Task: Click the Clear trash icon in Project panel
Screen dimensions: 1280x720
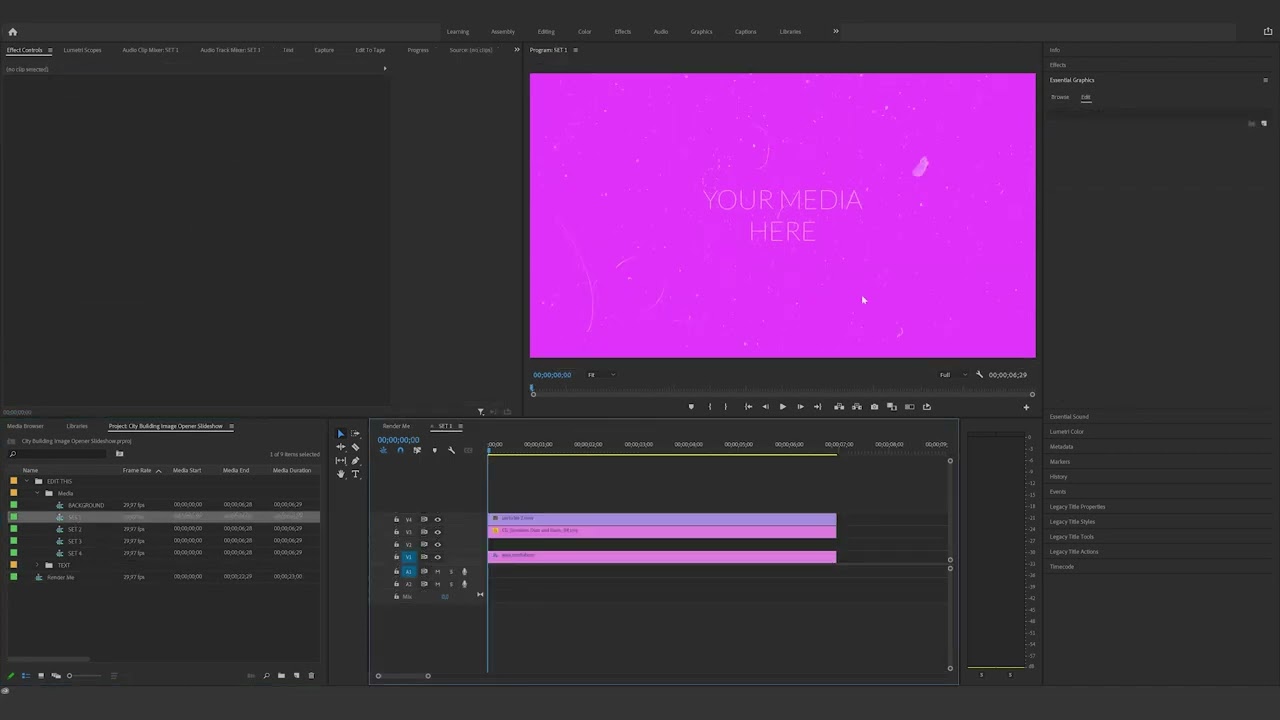Action: point(310,676)
